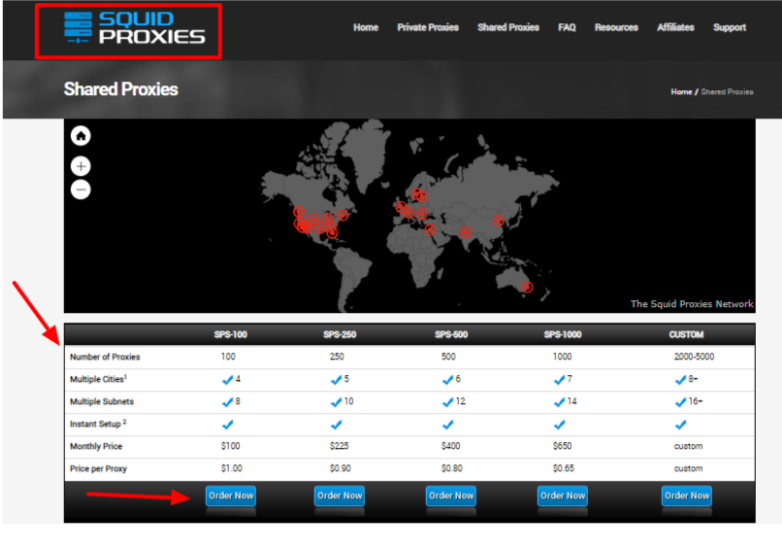The image size is (782, 535).
Task: Reset map with the home icon
Action: (81, 136)
